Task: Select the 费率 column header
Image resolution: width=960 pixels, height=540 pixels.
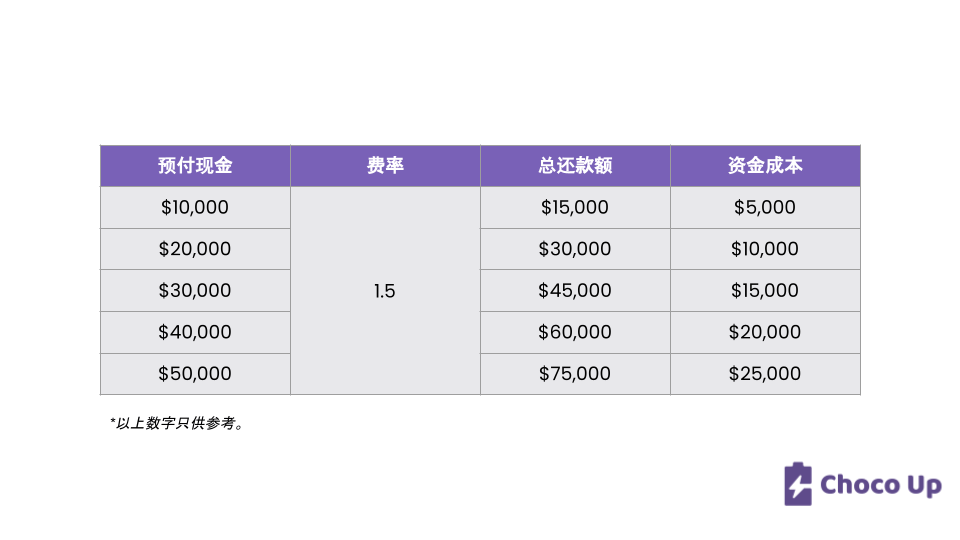Action: point(385,166)
